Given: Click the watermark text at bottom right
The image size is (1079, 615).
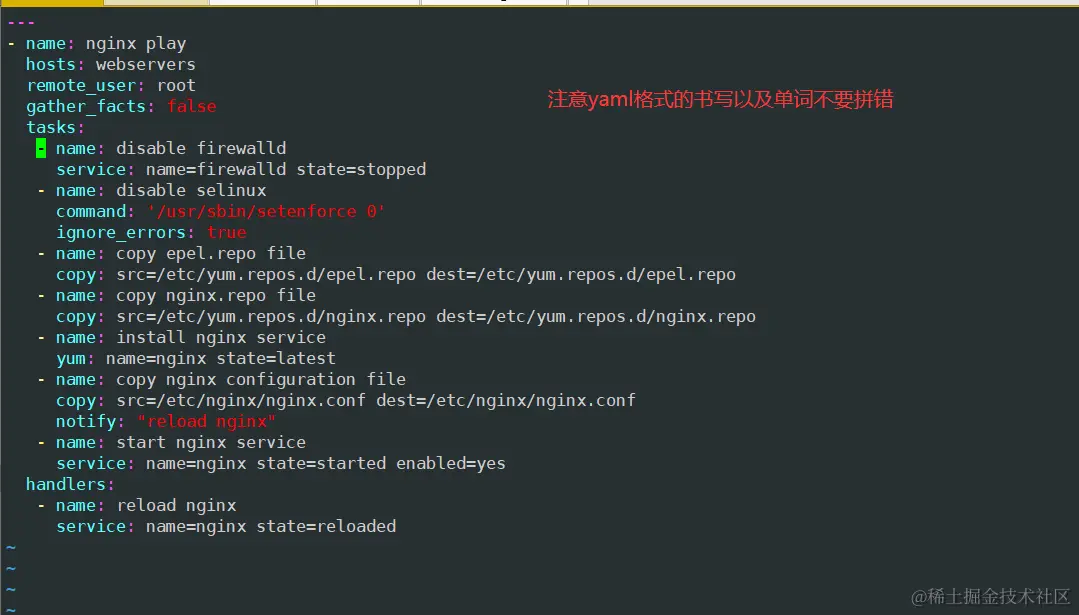Looking at the screenshot, I should pos(990,596).
